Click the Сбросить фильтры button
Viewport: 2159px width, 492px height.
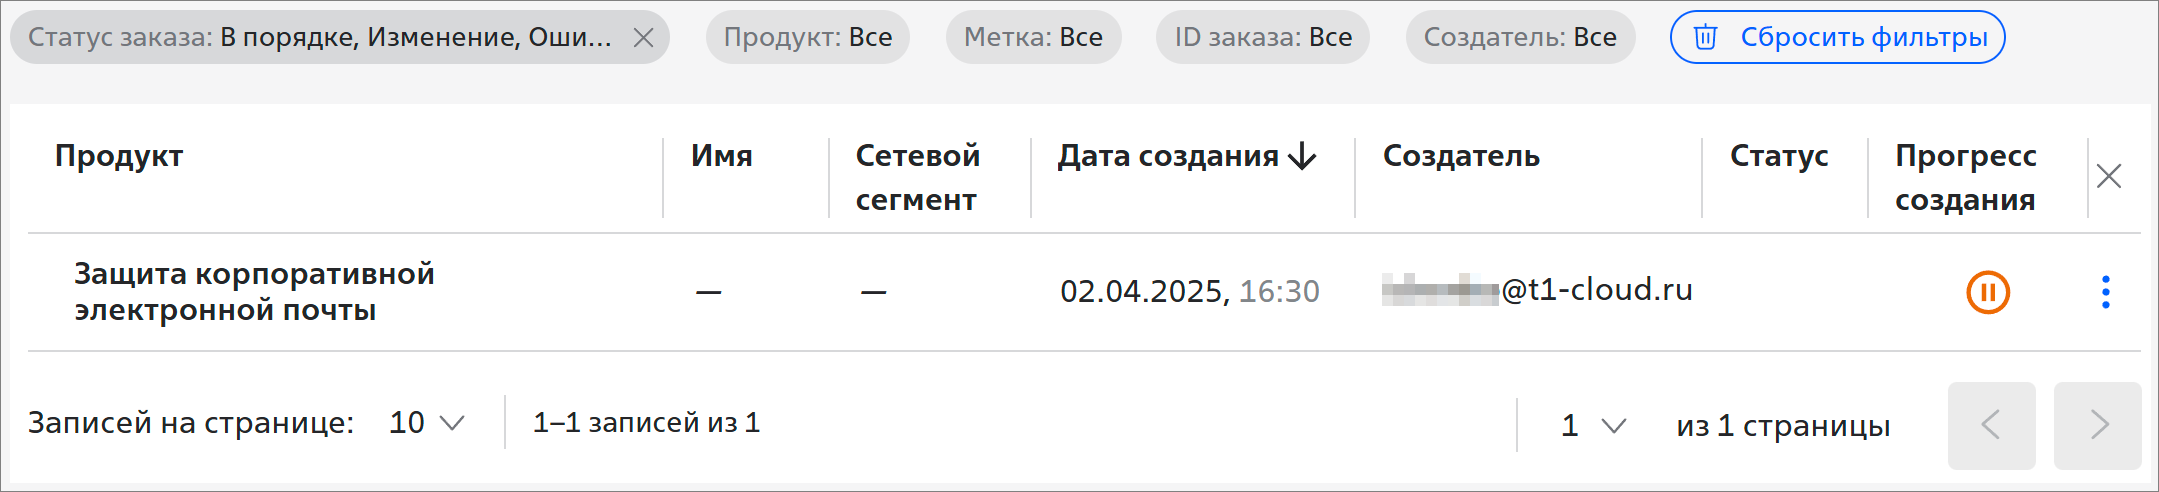tap(1837, 38)
